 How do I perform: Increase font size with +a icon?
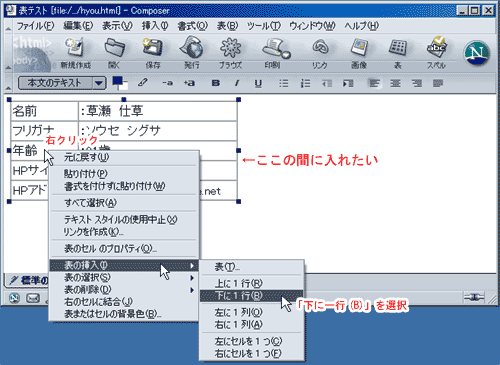(189, 83)
